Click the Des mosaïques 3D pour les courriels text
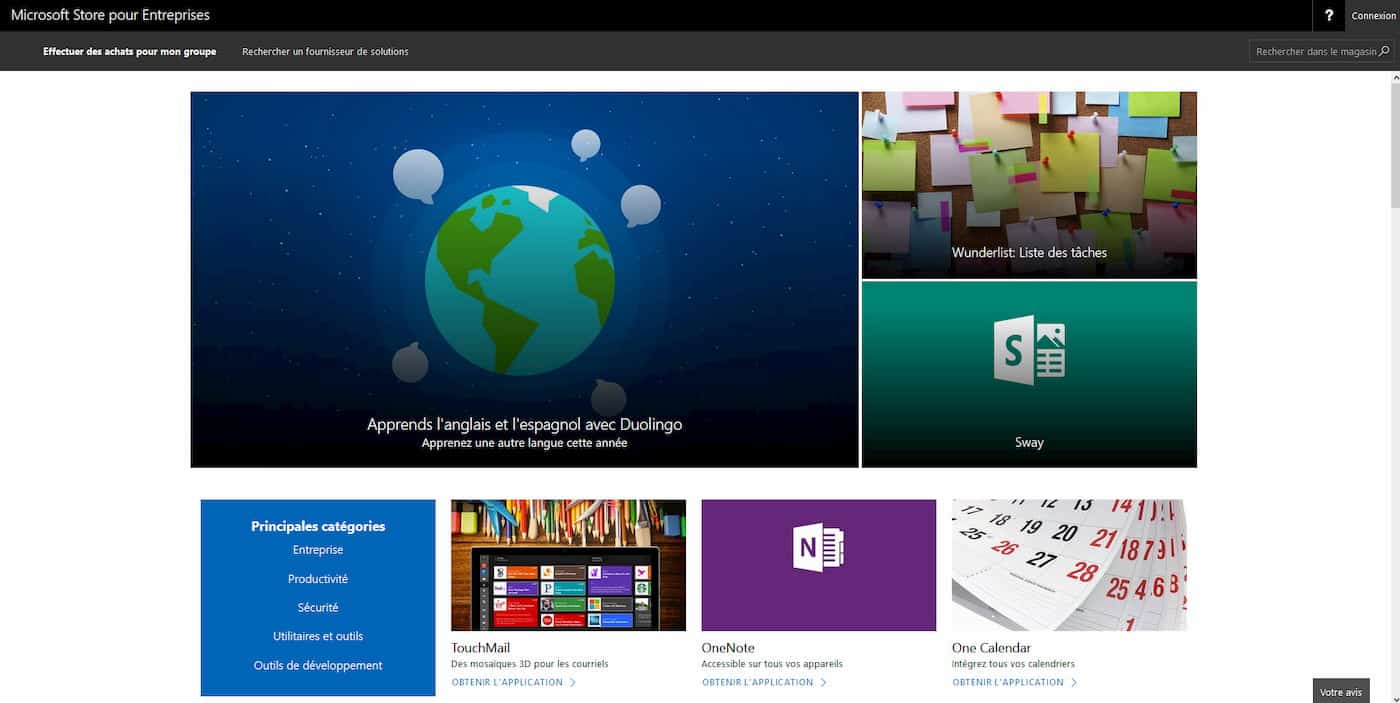This screenshot has height=703, width=1400. 529,664
